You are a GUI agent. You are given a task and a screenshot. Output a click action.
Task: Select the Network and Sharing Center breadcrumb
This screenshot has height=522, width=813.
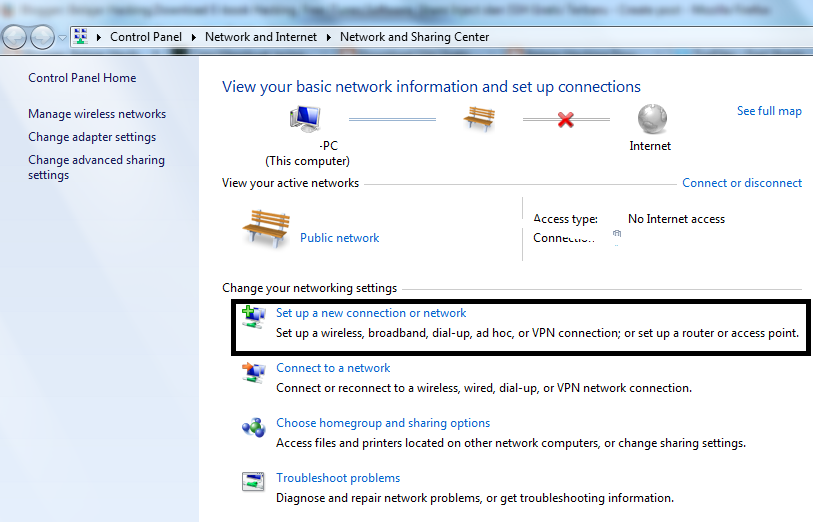click(414, 37)
